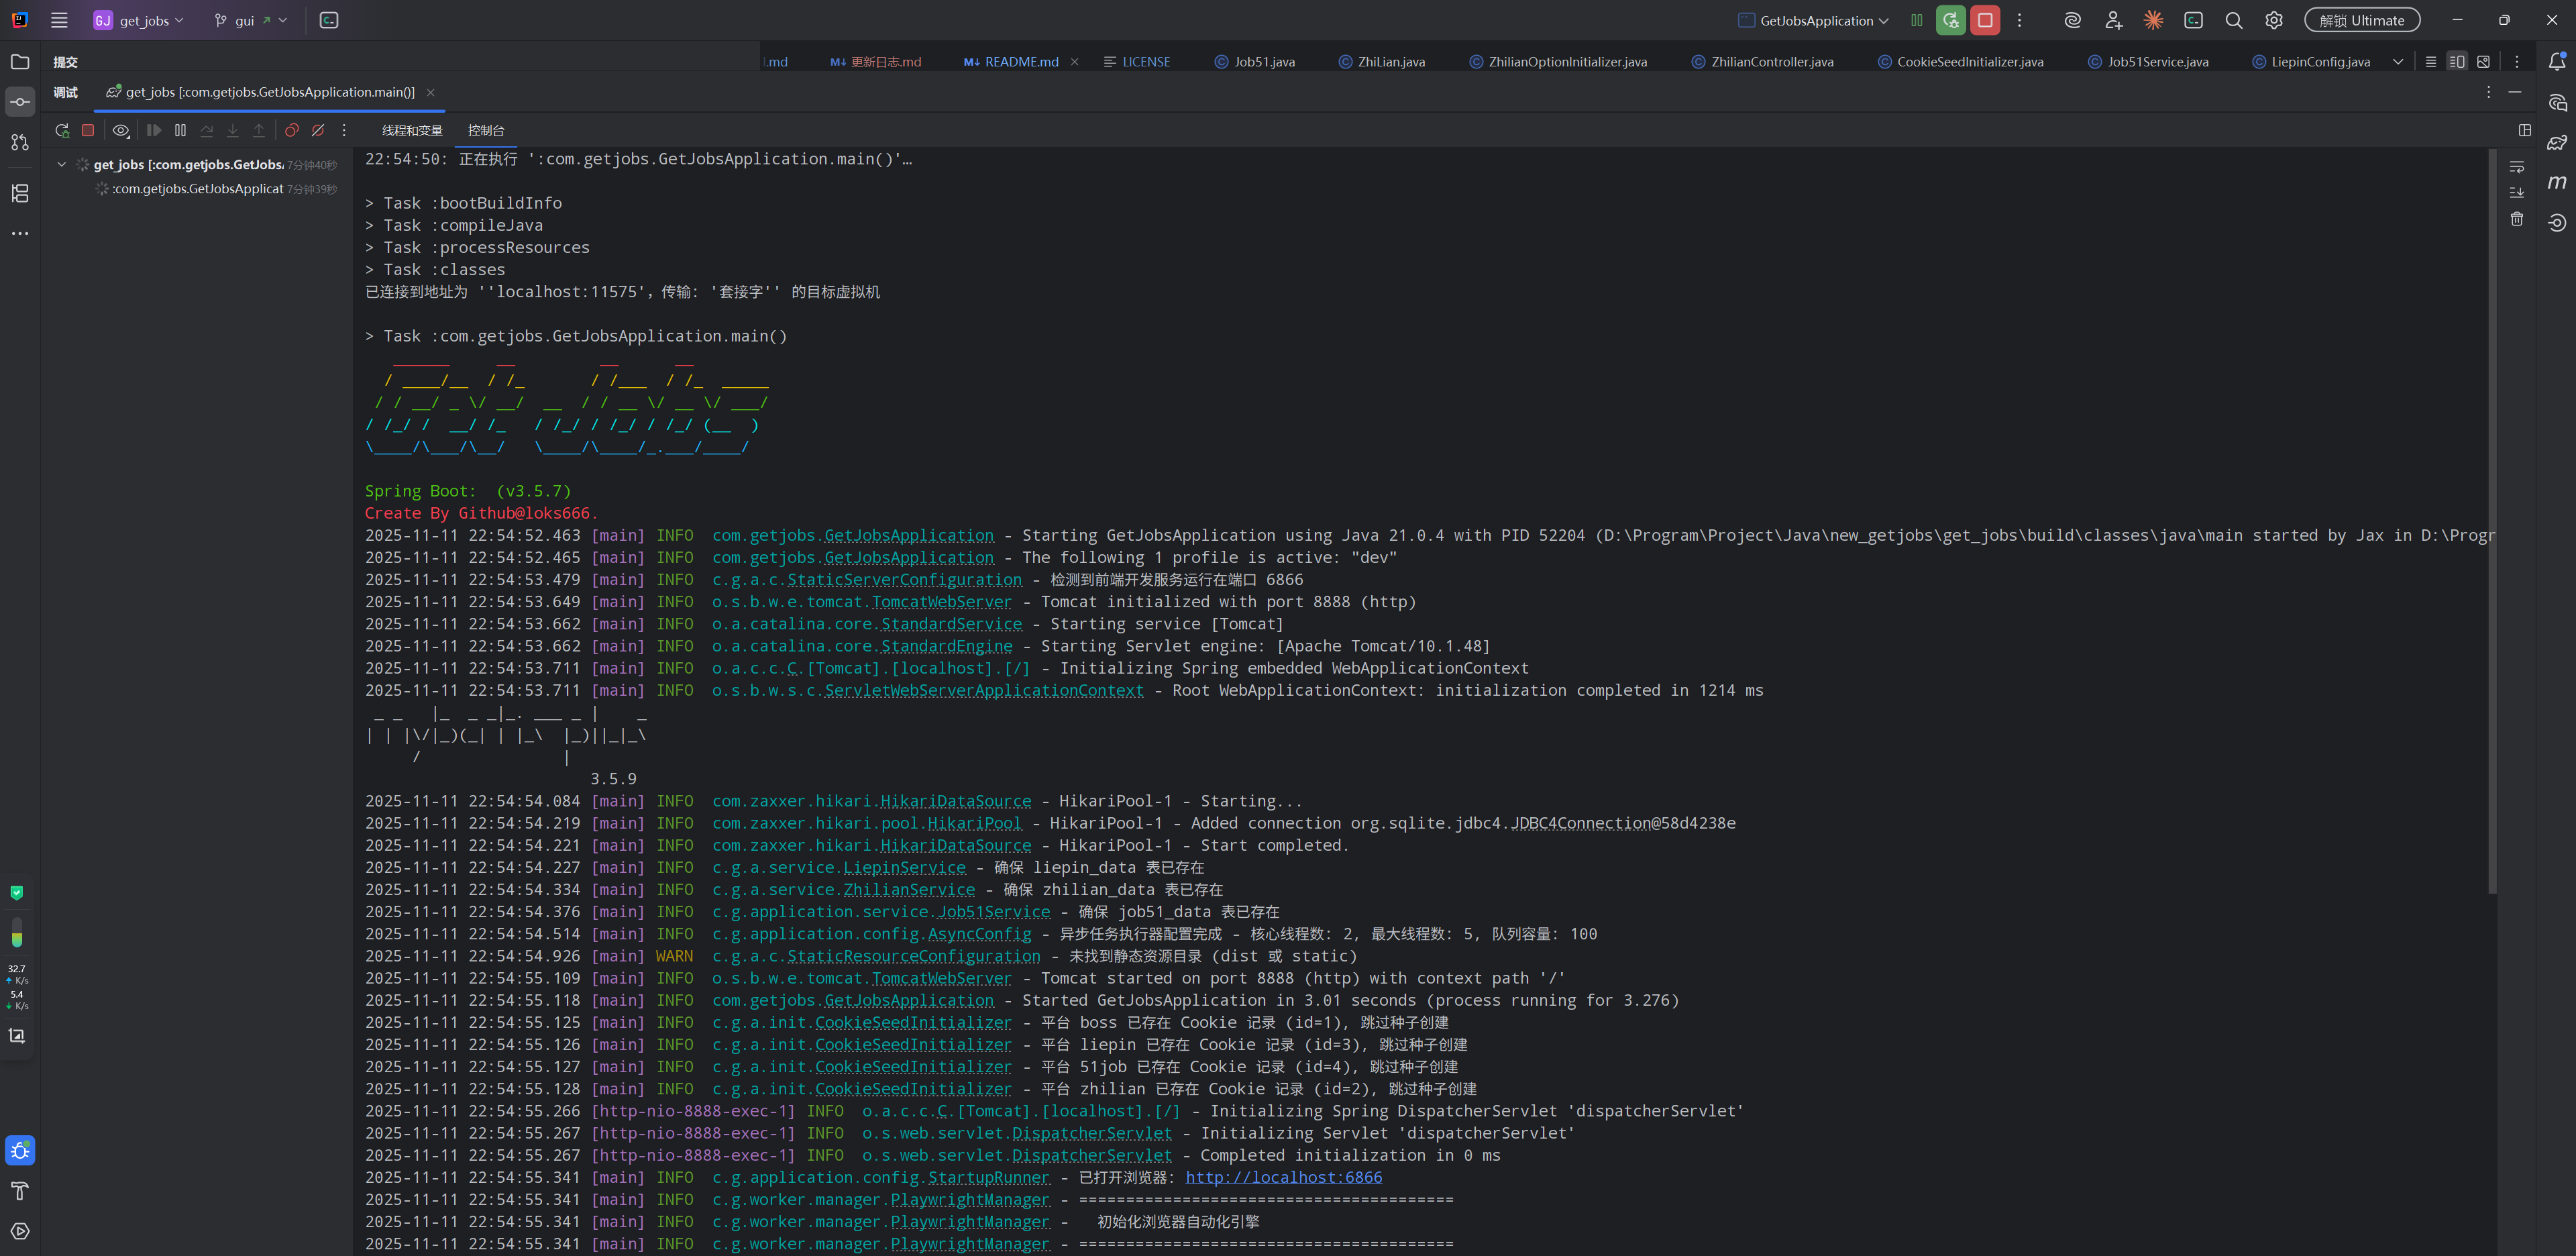Open the http://localhost:6866 link
2576x1256 pixels.
(1283, 1177)
